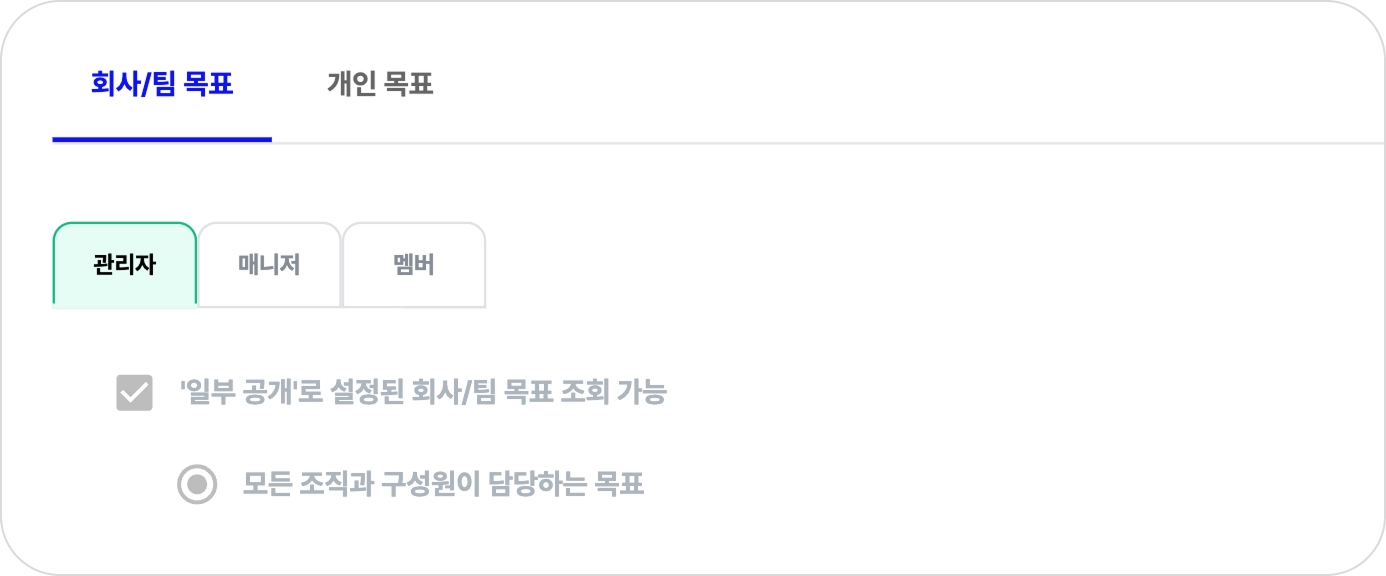Click the gray checkmark icon
Screen dimensions: 1386x576
point(135,393)
